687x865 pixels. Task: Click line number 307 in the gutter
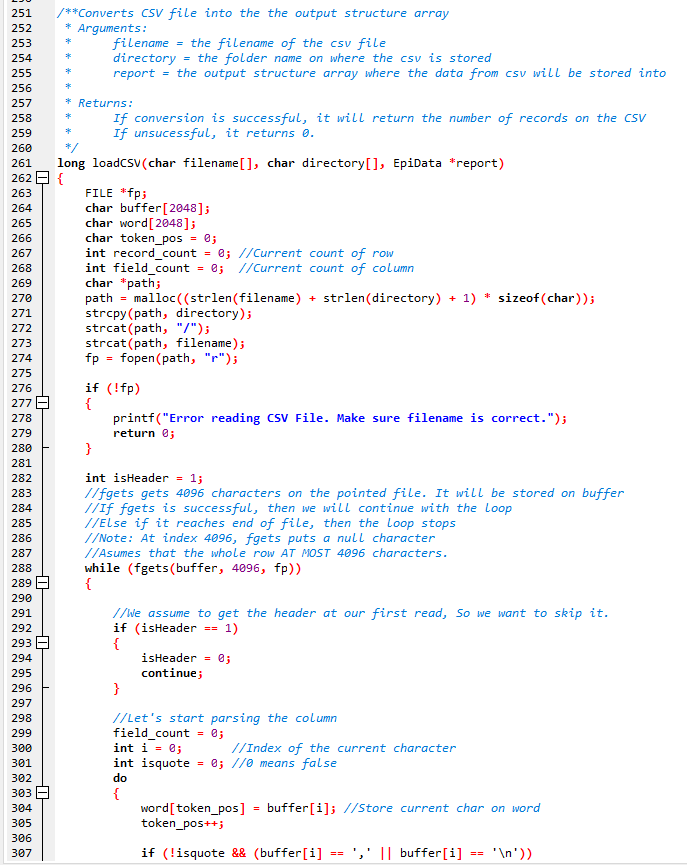[x=22, y=853]
